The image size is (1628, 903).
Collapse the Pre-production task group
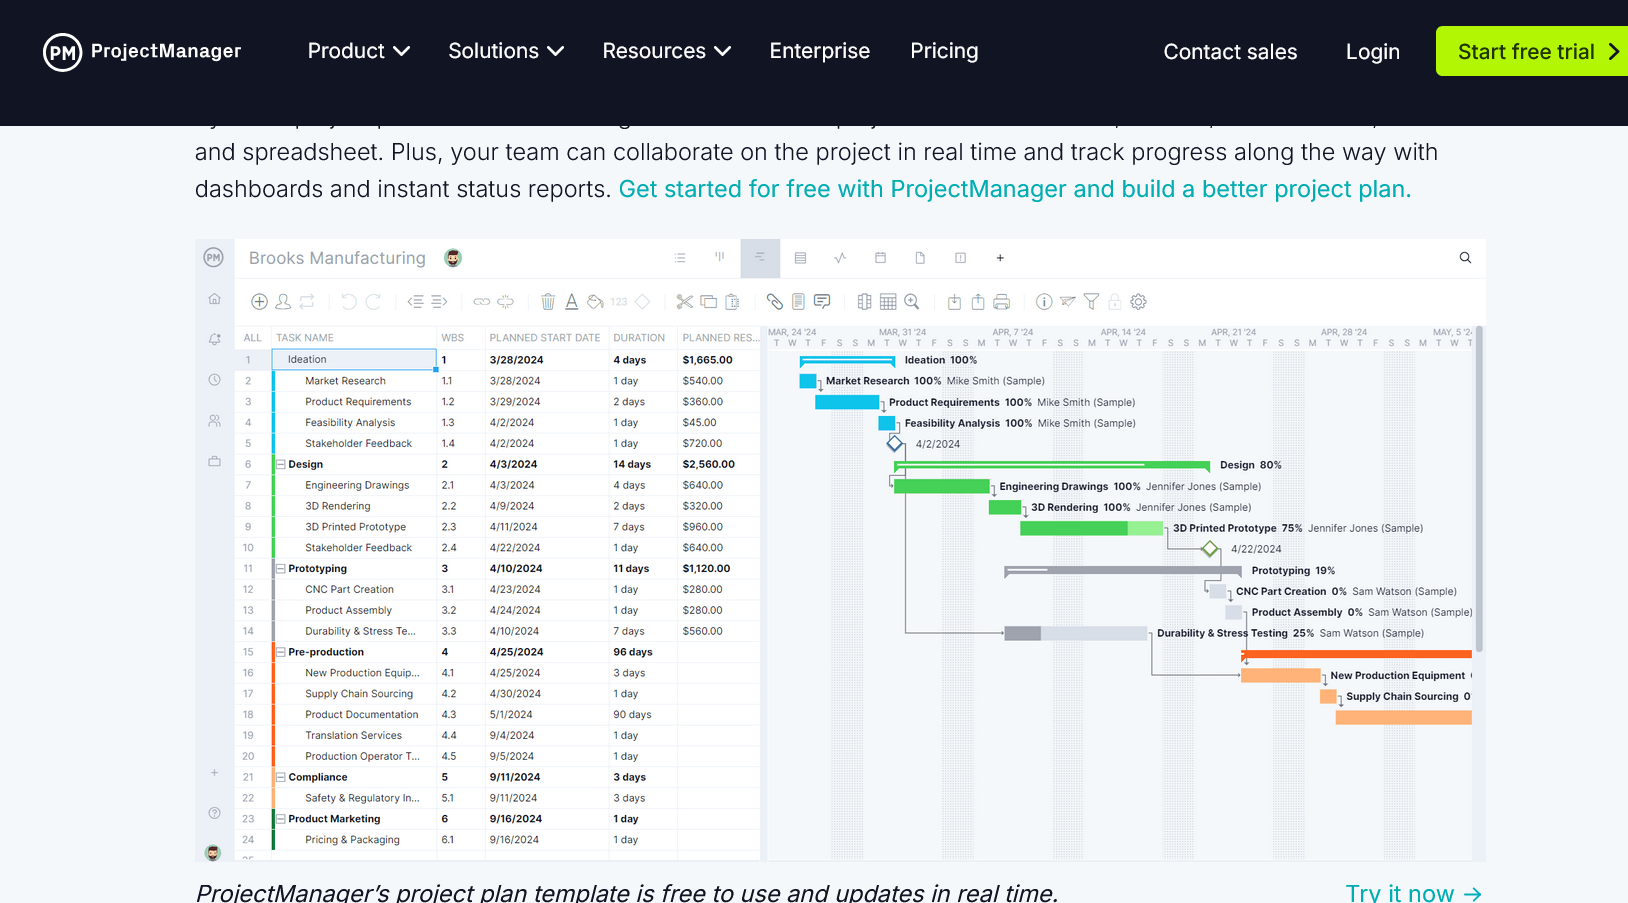pyautogui.click(x=281, y=652)
